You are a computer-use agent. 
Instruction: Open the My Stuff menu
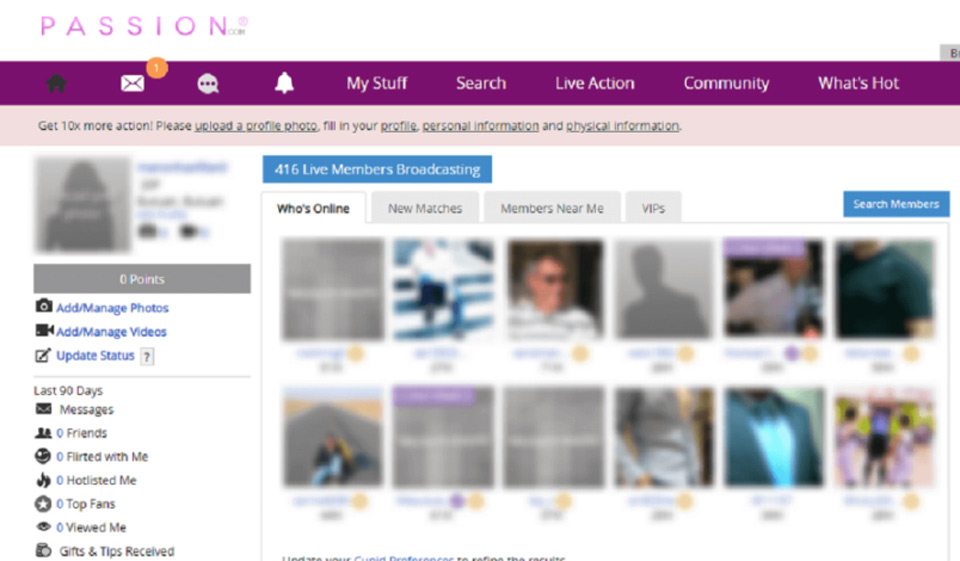pos(376,84)
